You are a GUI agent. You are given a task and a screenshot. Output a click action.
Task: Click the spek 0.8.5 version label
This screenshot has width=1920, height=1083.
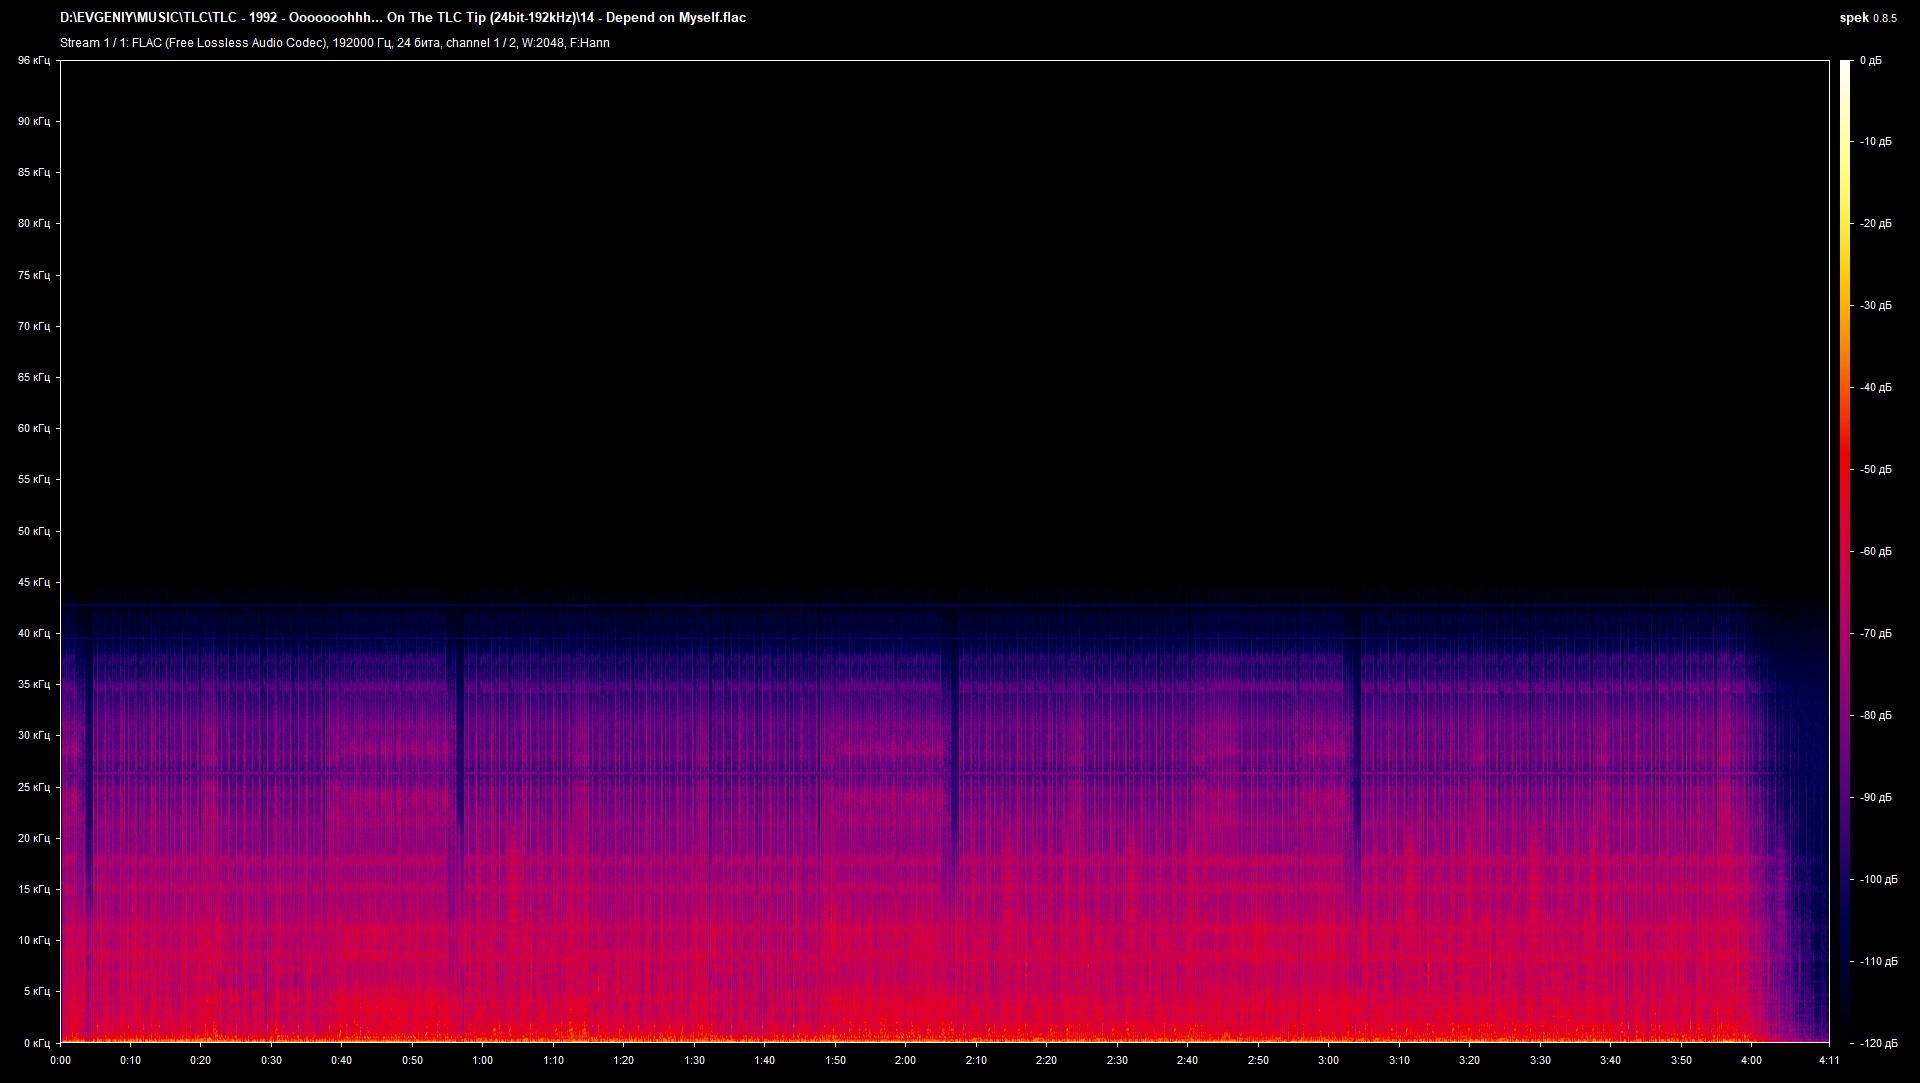(1867, 17)
